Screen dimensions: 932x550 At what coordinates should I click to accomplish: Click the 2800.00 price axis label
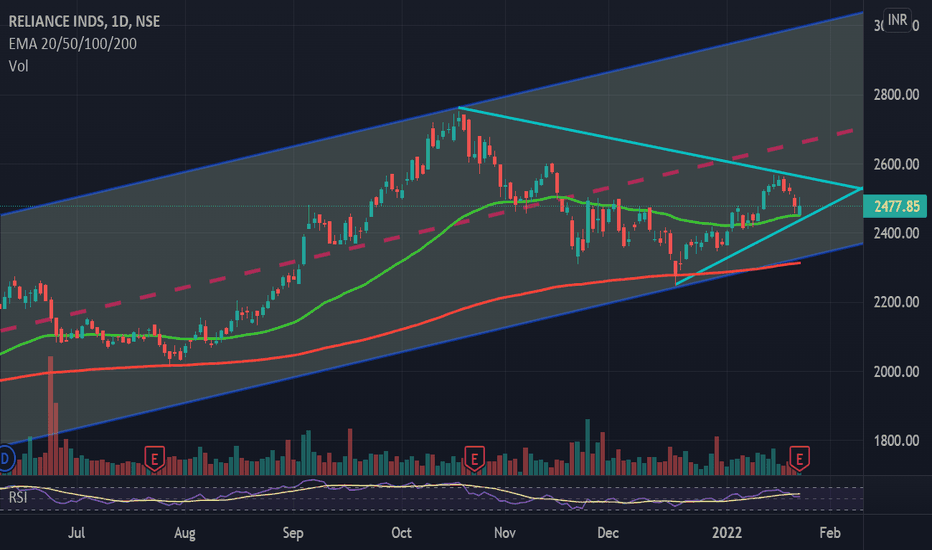(x=896, y=95)
